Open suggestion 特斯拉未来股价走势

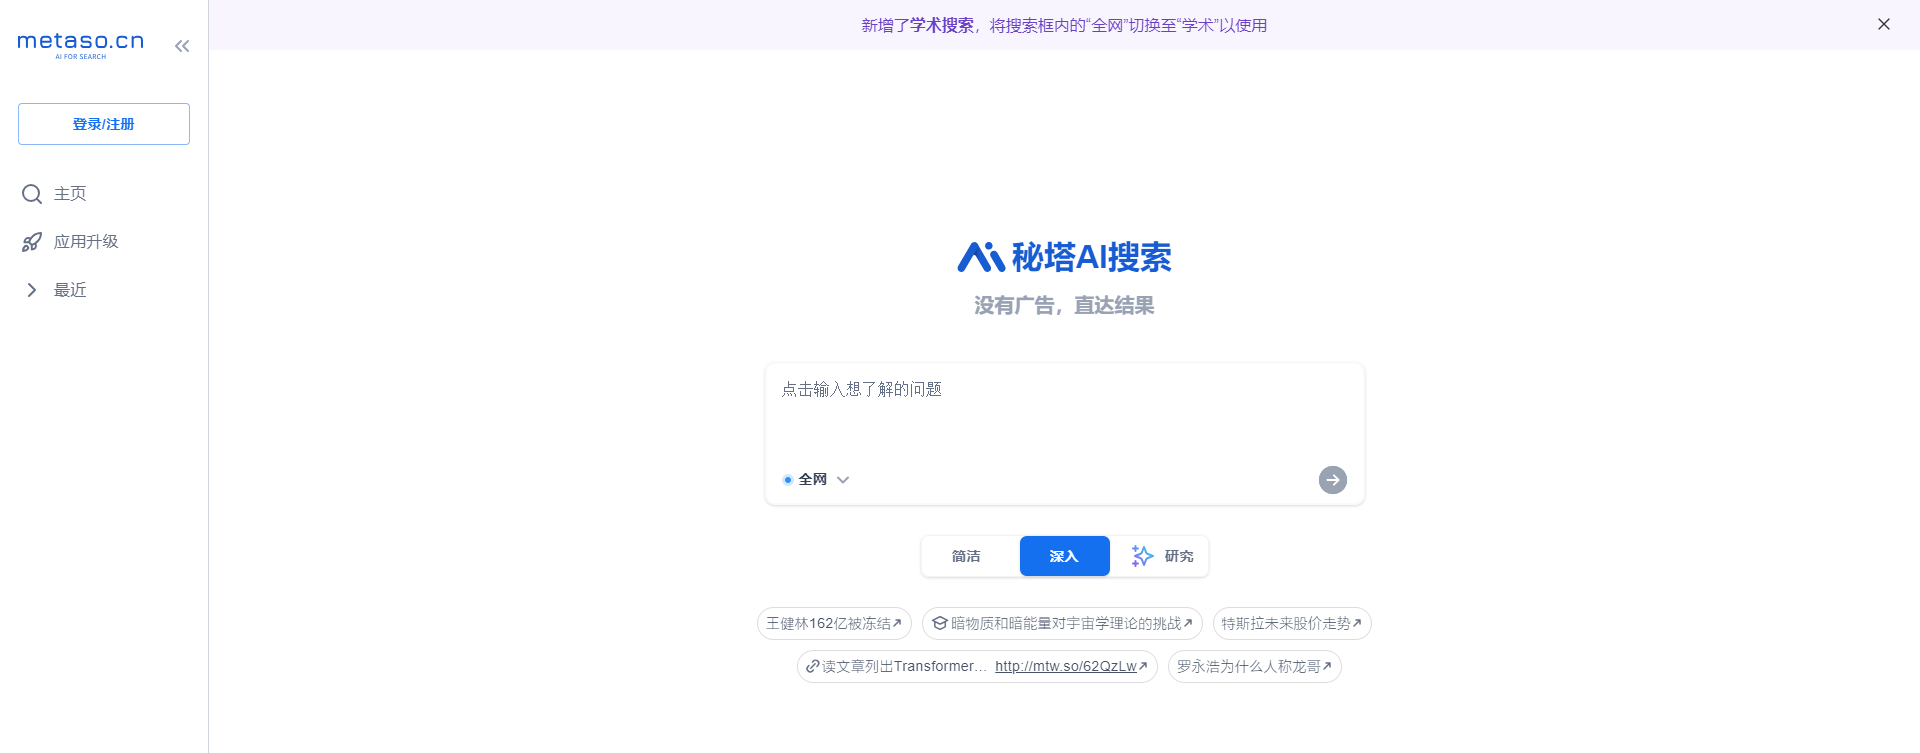coord(1292,623)
